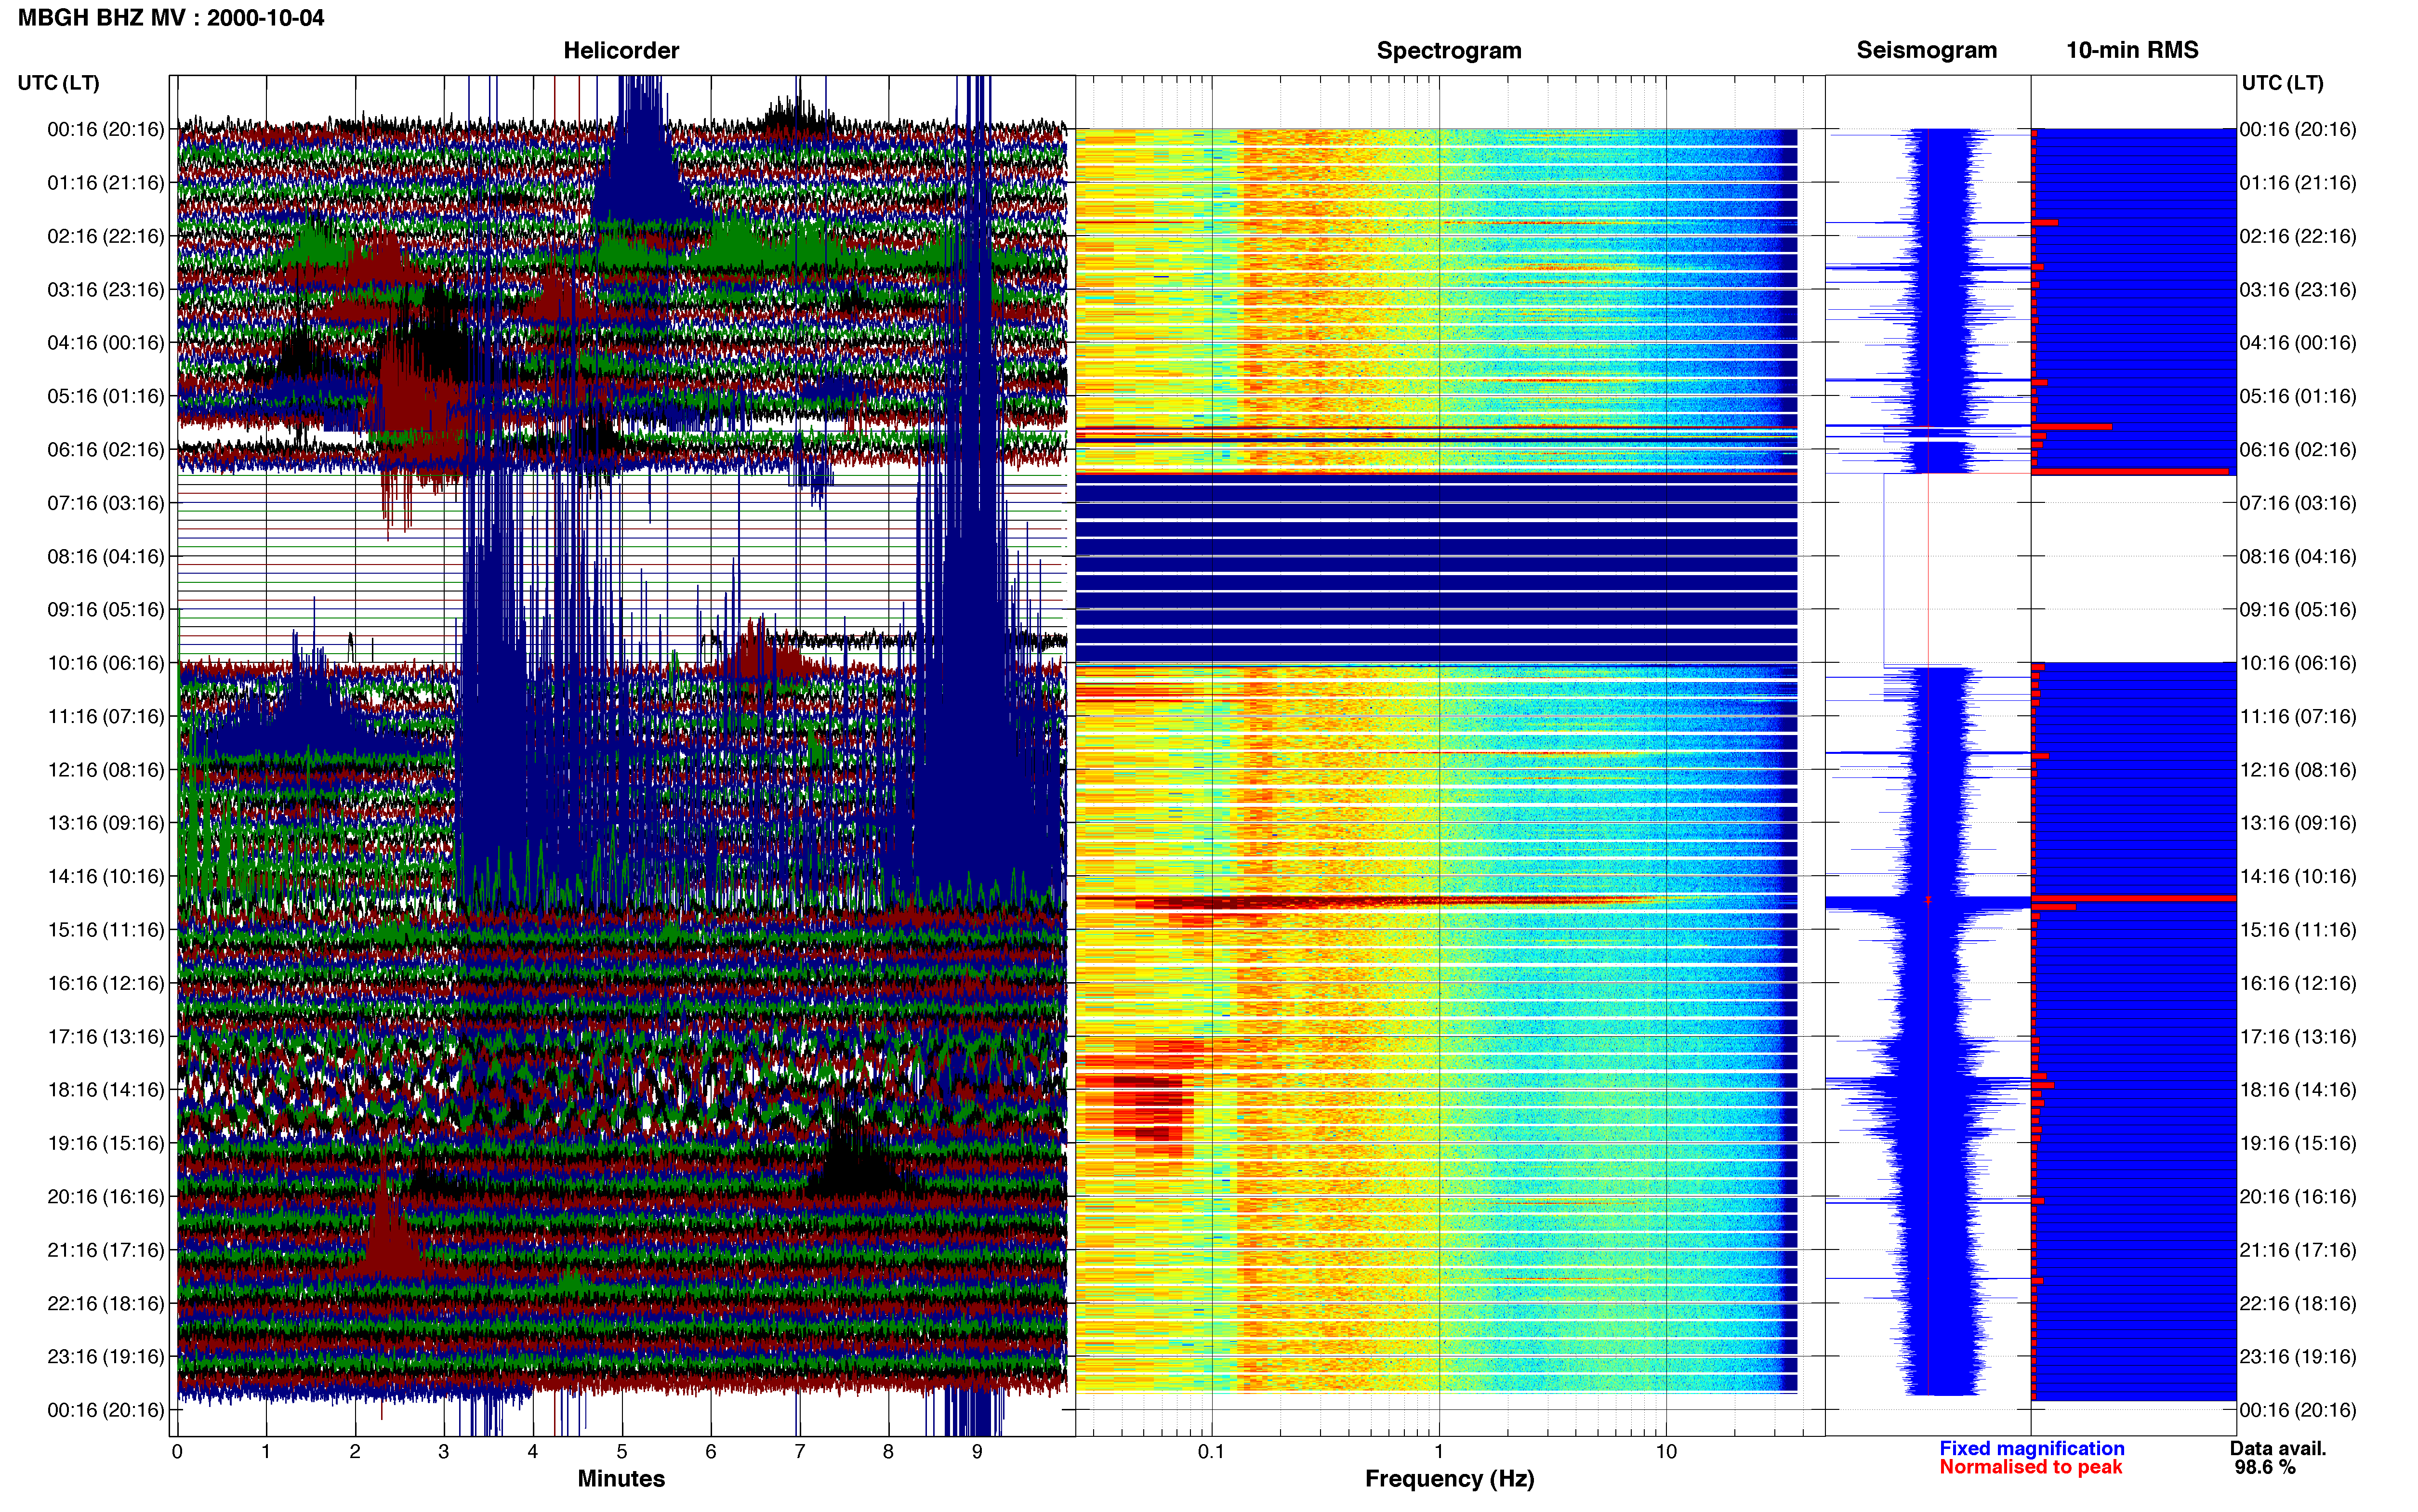Viewport: 2418px width, 1512px height.
Task: Click helicorder time label 15:16 (11:16)
Action: coord(106,930)
